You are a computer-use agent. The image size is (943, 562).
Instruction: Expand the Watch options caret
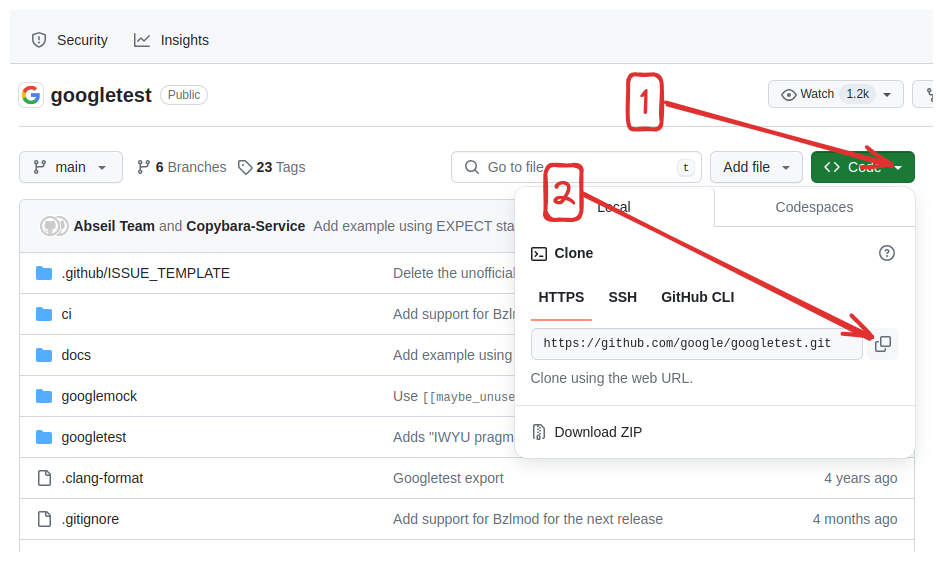[x=887, y=95]
